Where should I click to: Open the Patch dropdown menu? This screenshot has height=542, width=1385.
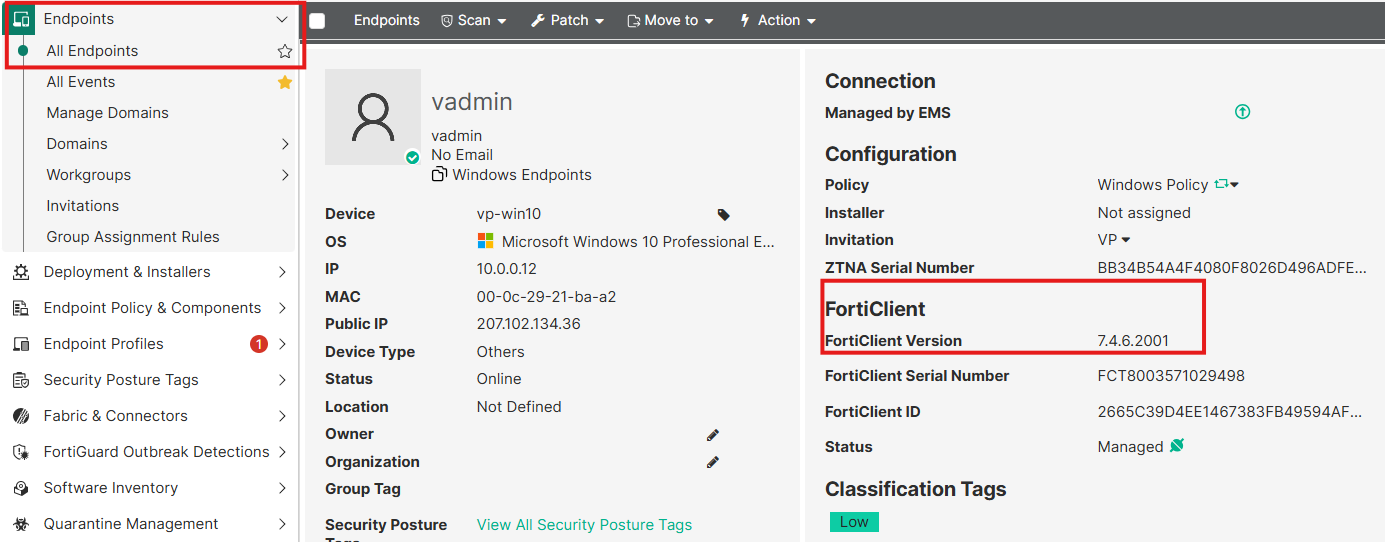(567, 20)
